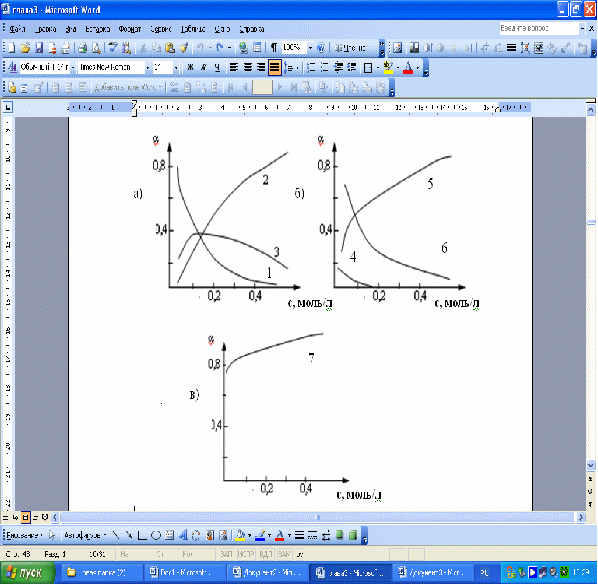Redo the undone action

[220, 48]
